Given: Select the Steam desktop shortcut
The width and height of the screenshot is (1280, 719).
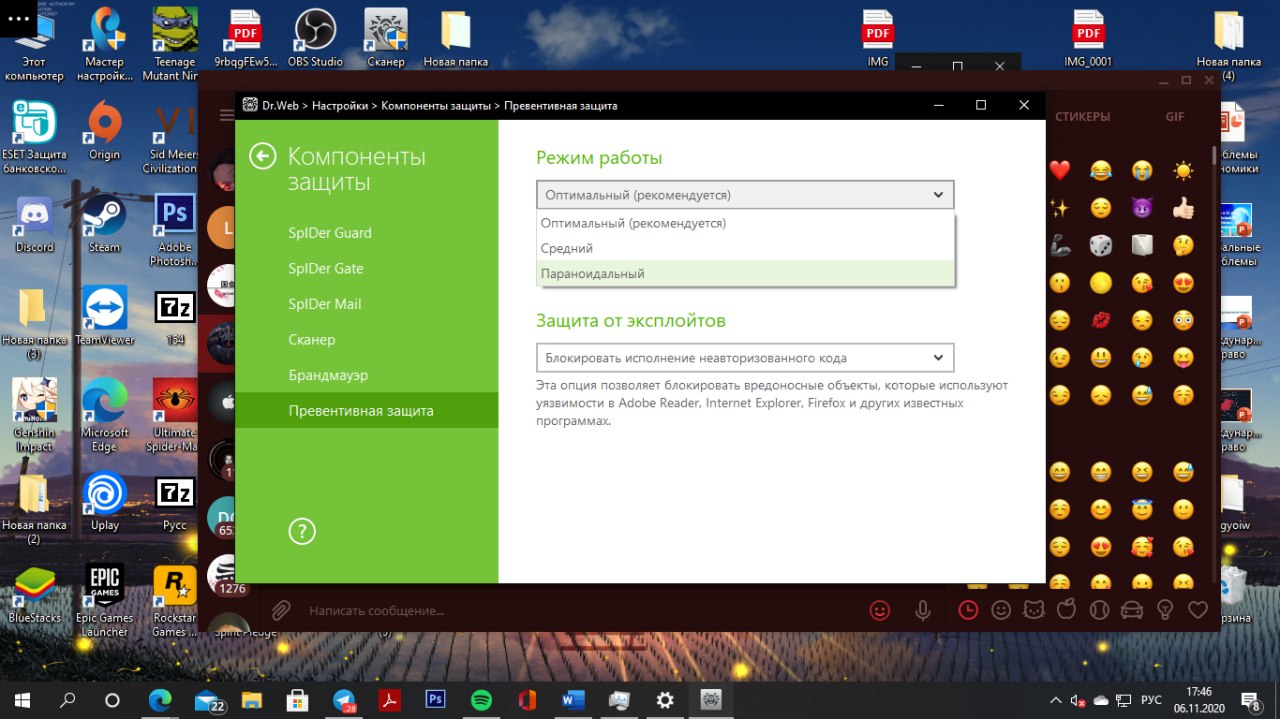Looking at the screenshot, I should click(104, 224).
